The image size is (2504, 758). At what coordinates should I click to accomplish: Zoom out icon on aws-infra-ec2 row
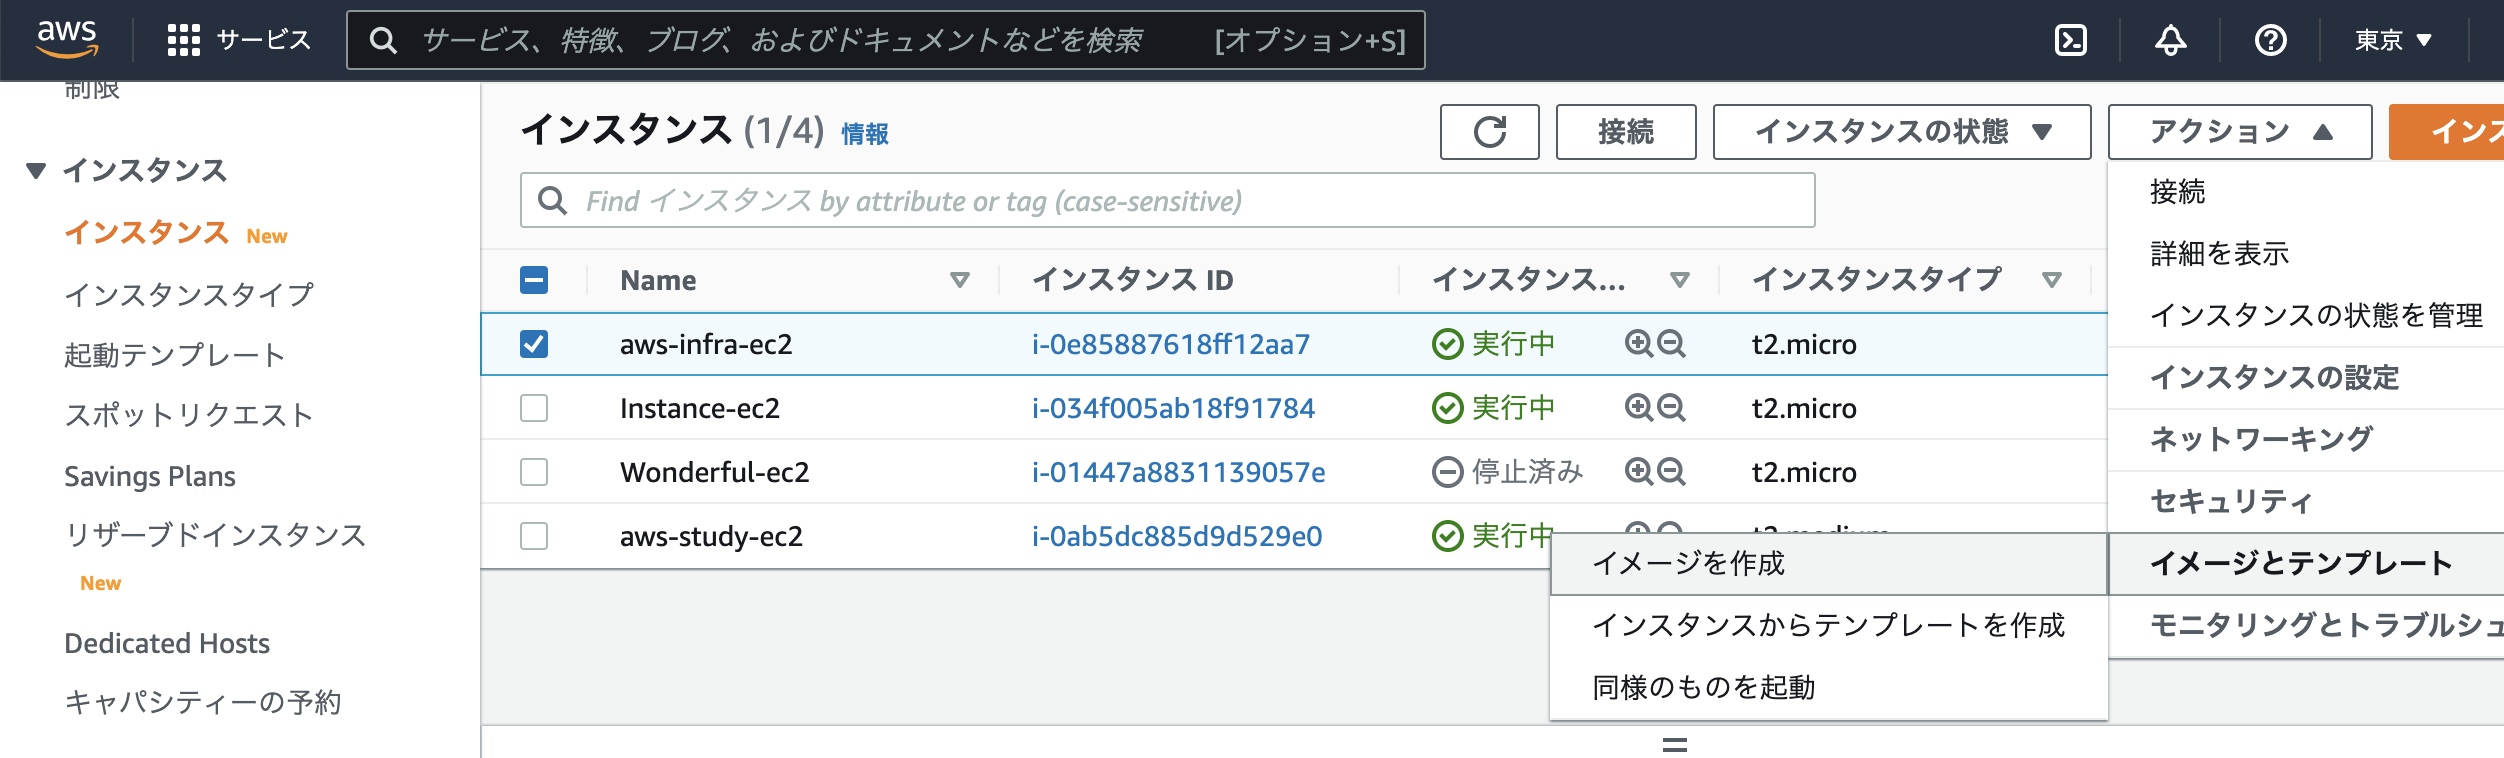pyautogui.click(x=1671, y=344)
